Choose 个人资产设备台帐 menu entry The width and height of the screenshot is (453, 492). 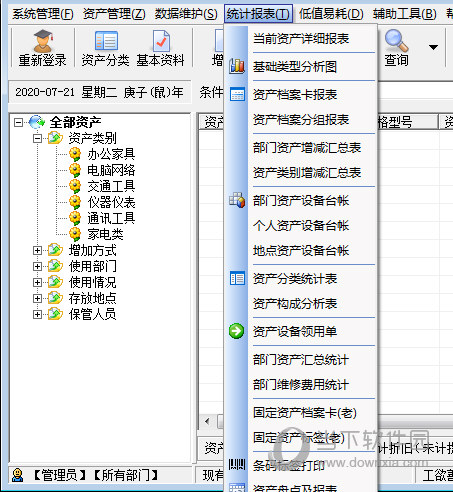tap(301, 226)
